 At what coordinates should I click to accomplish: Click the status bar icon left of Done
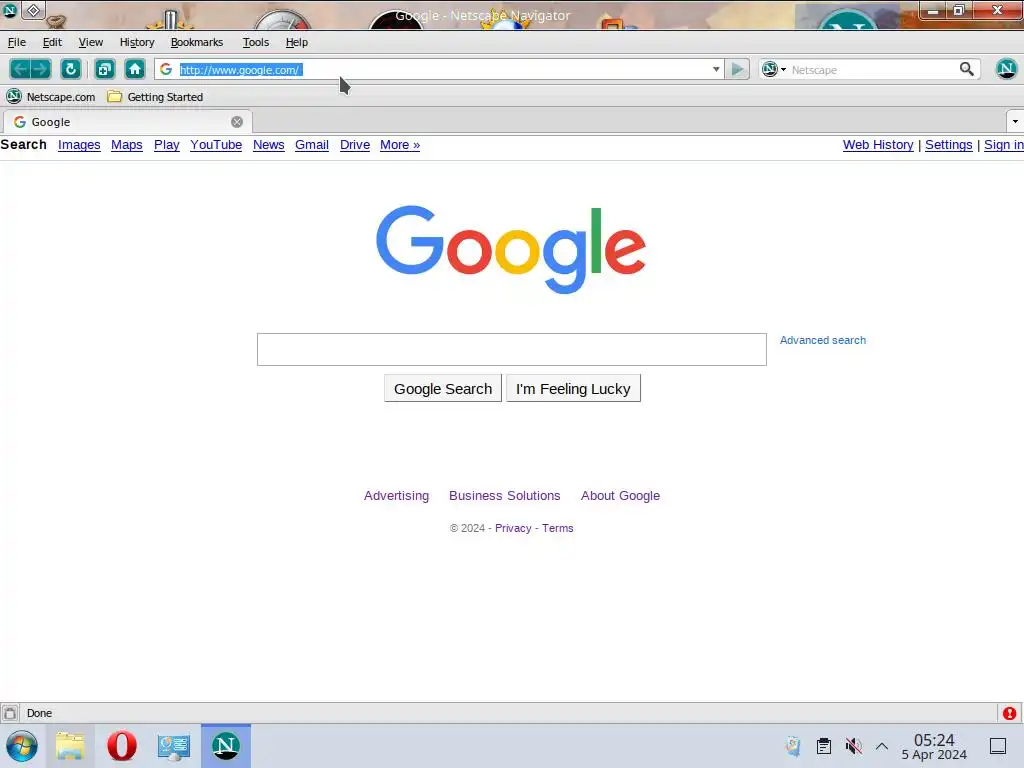tap(10, 713)
